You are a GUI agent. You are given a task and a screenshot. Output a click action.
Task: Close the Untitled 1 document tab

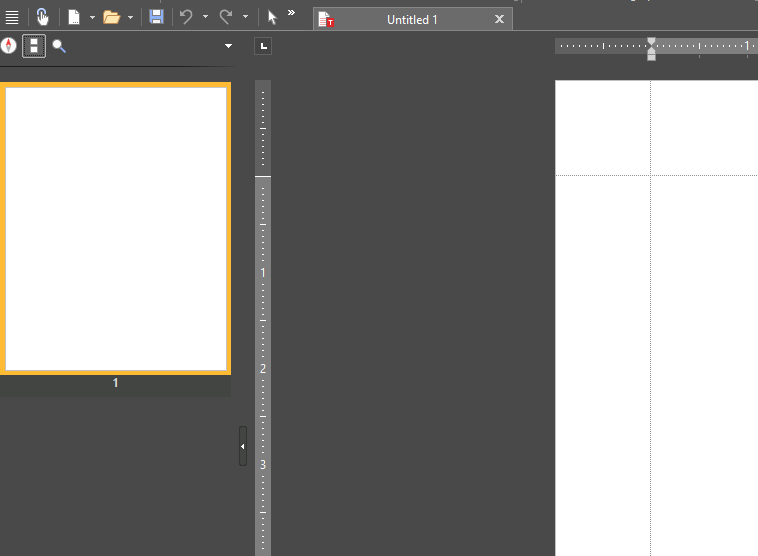(x=499, y=19)
